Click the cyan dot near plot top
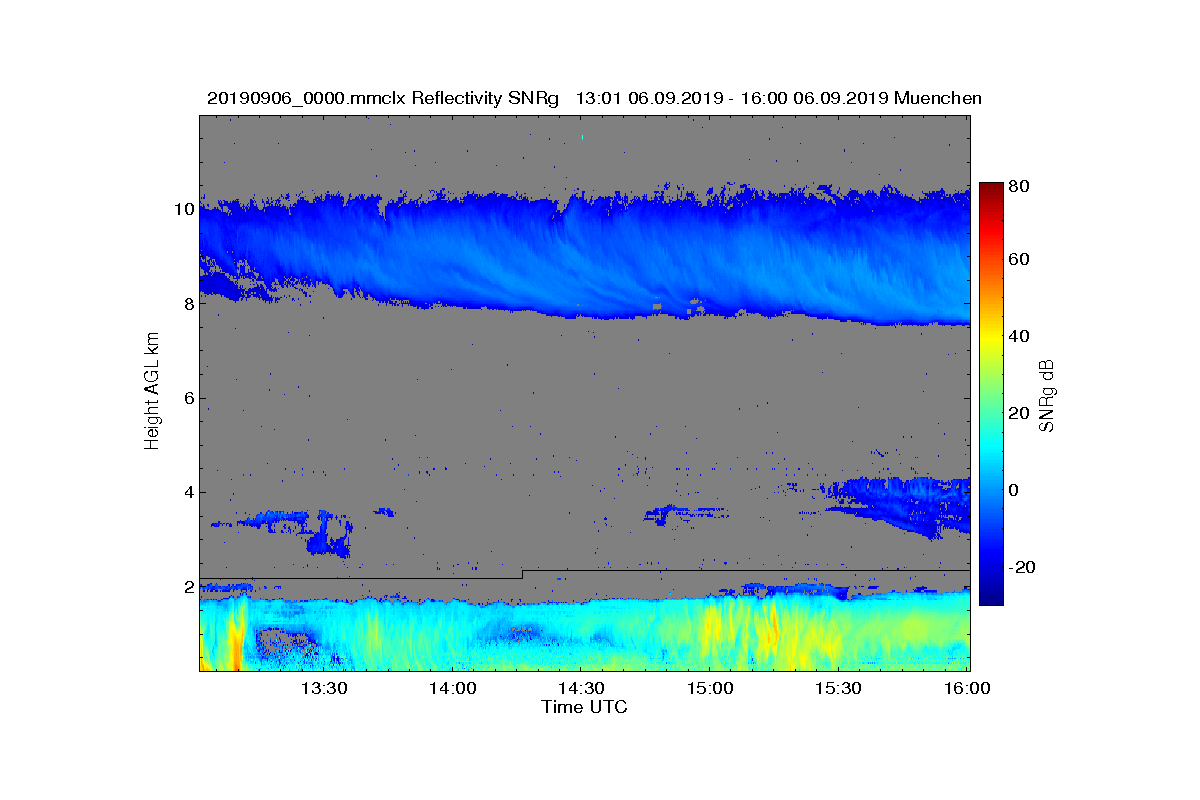This screenshot has width=1200, height=800. click(x=582, y=137)
